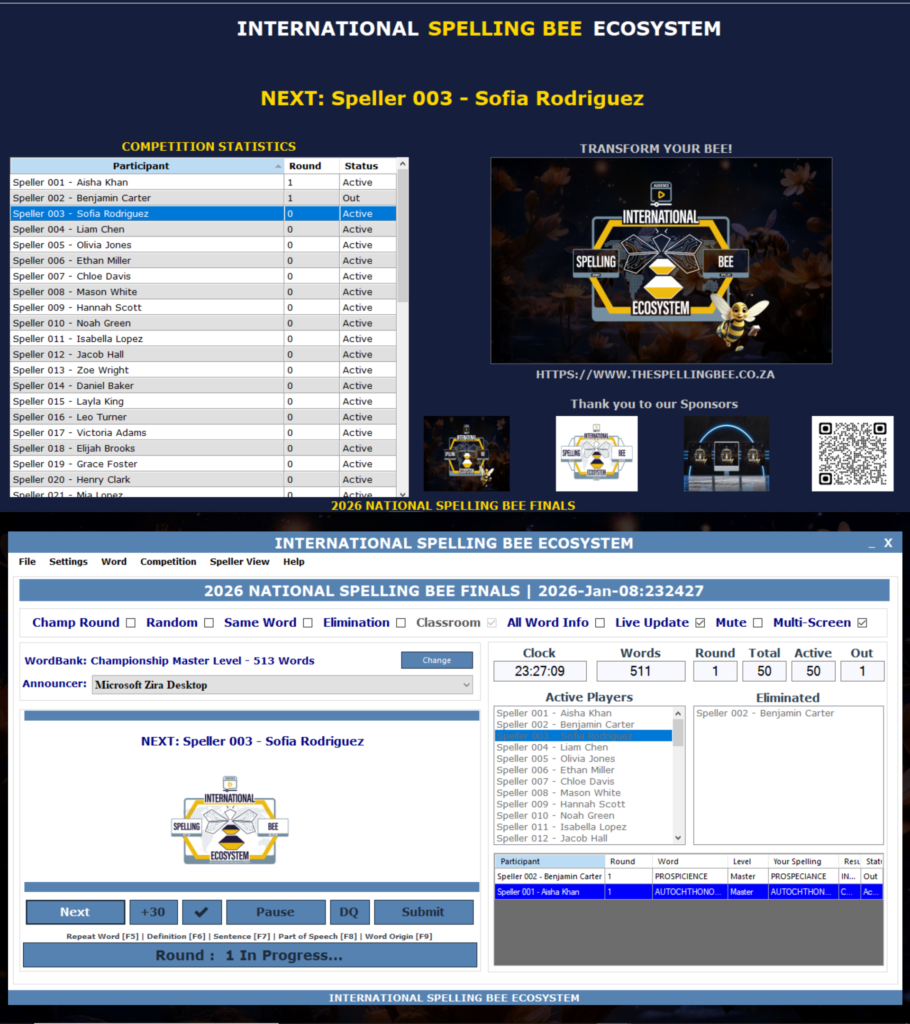This screenshot has width=910, height=1024.
Task: Uncheck the Live Update option
Action: 699,623
